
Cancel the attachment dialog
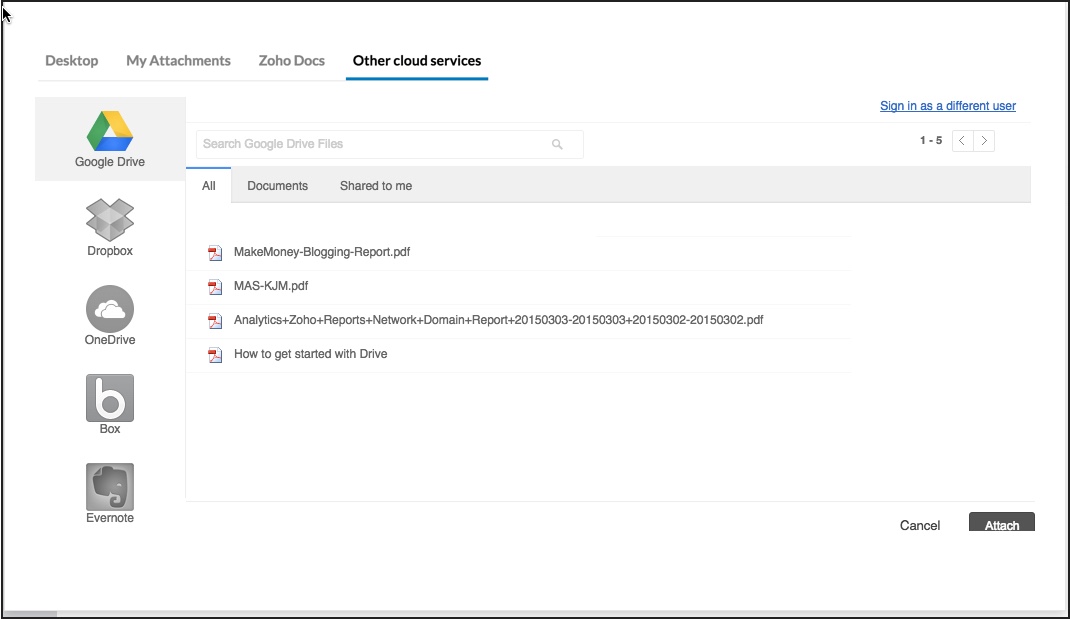(919, 525)
